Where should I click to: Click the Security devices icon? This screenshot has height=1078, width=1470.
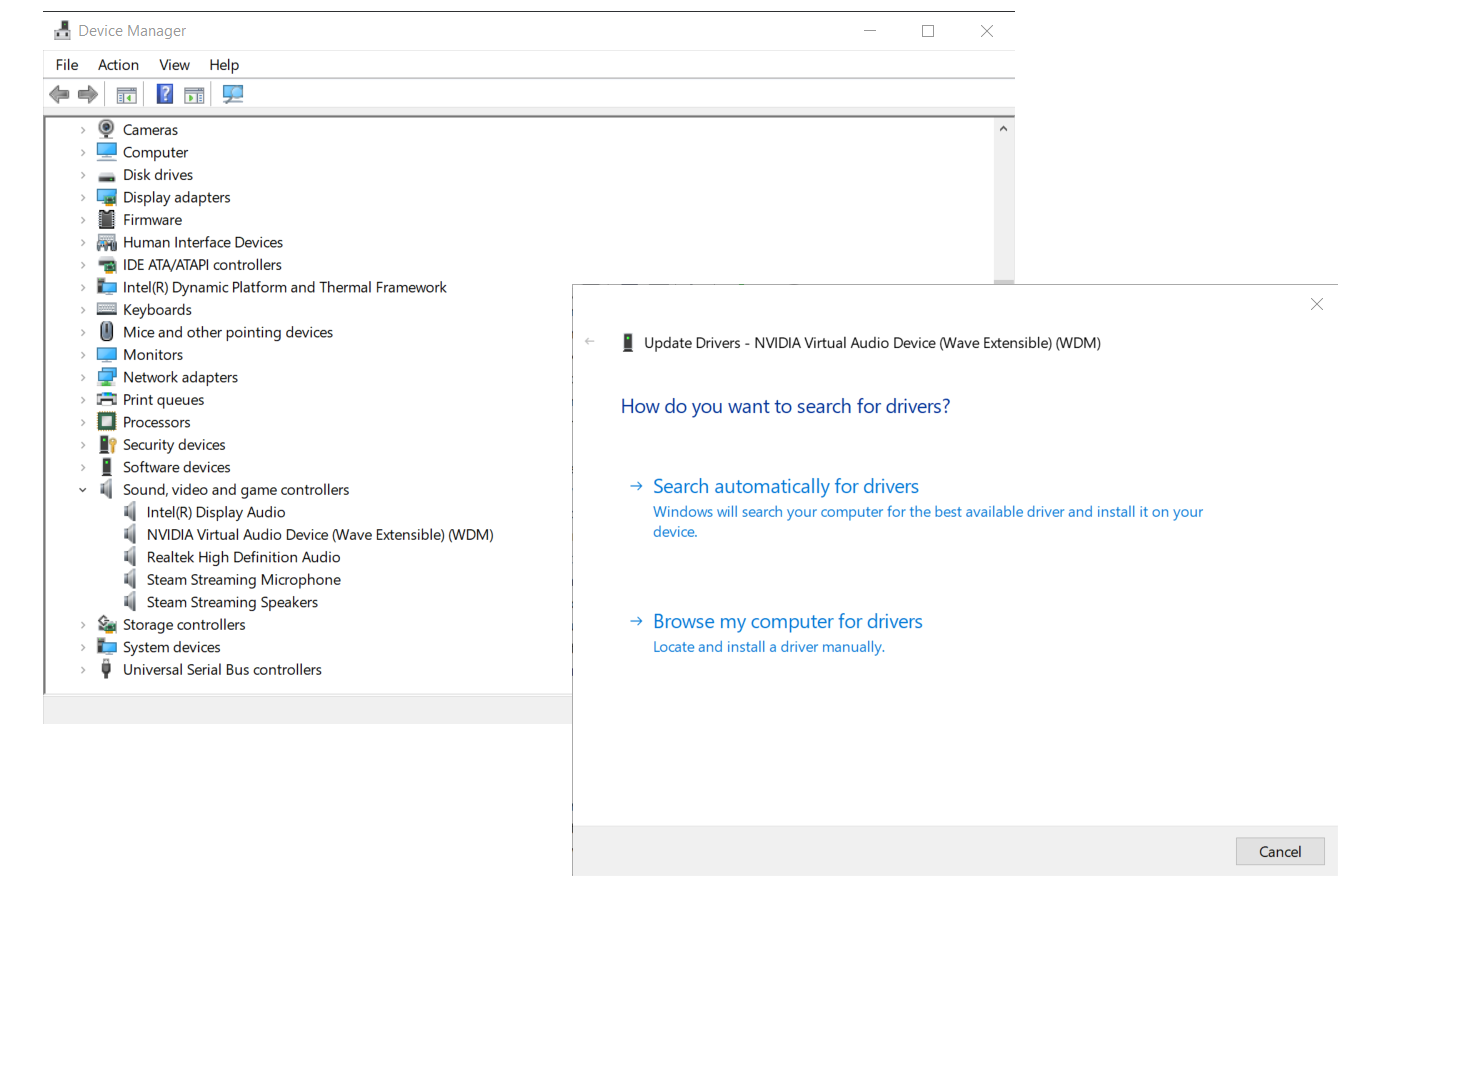point(106,445)
